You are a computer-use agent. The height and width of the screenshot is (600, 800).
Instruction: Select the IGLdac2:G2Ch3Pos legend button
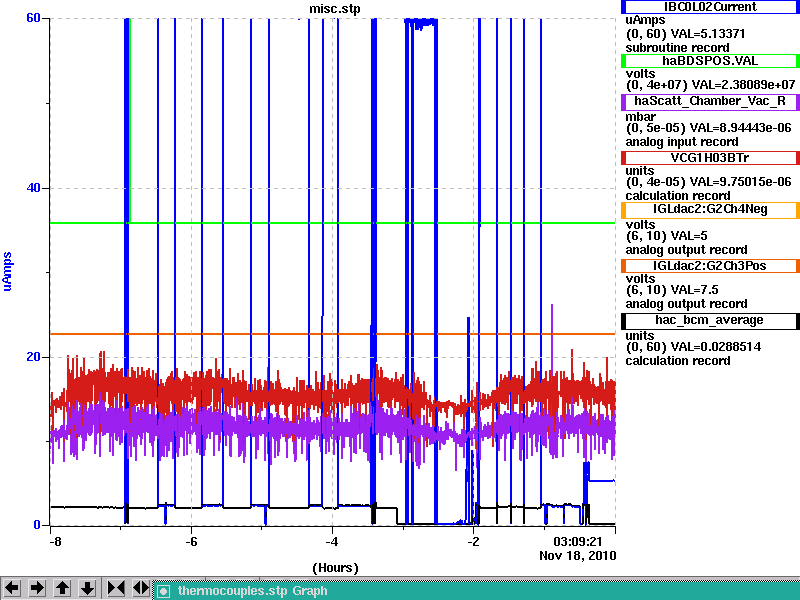[x=710, y=266]
